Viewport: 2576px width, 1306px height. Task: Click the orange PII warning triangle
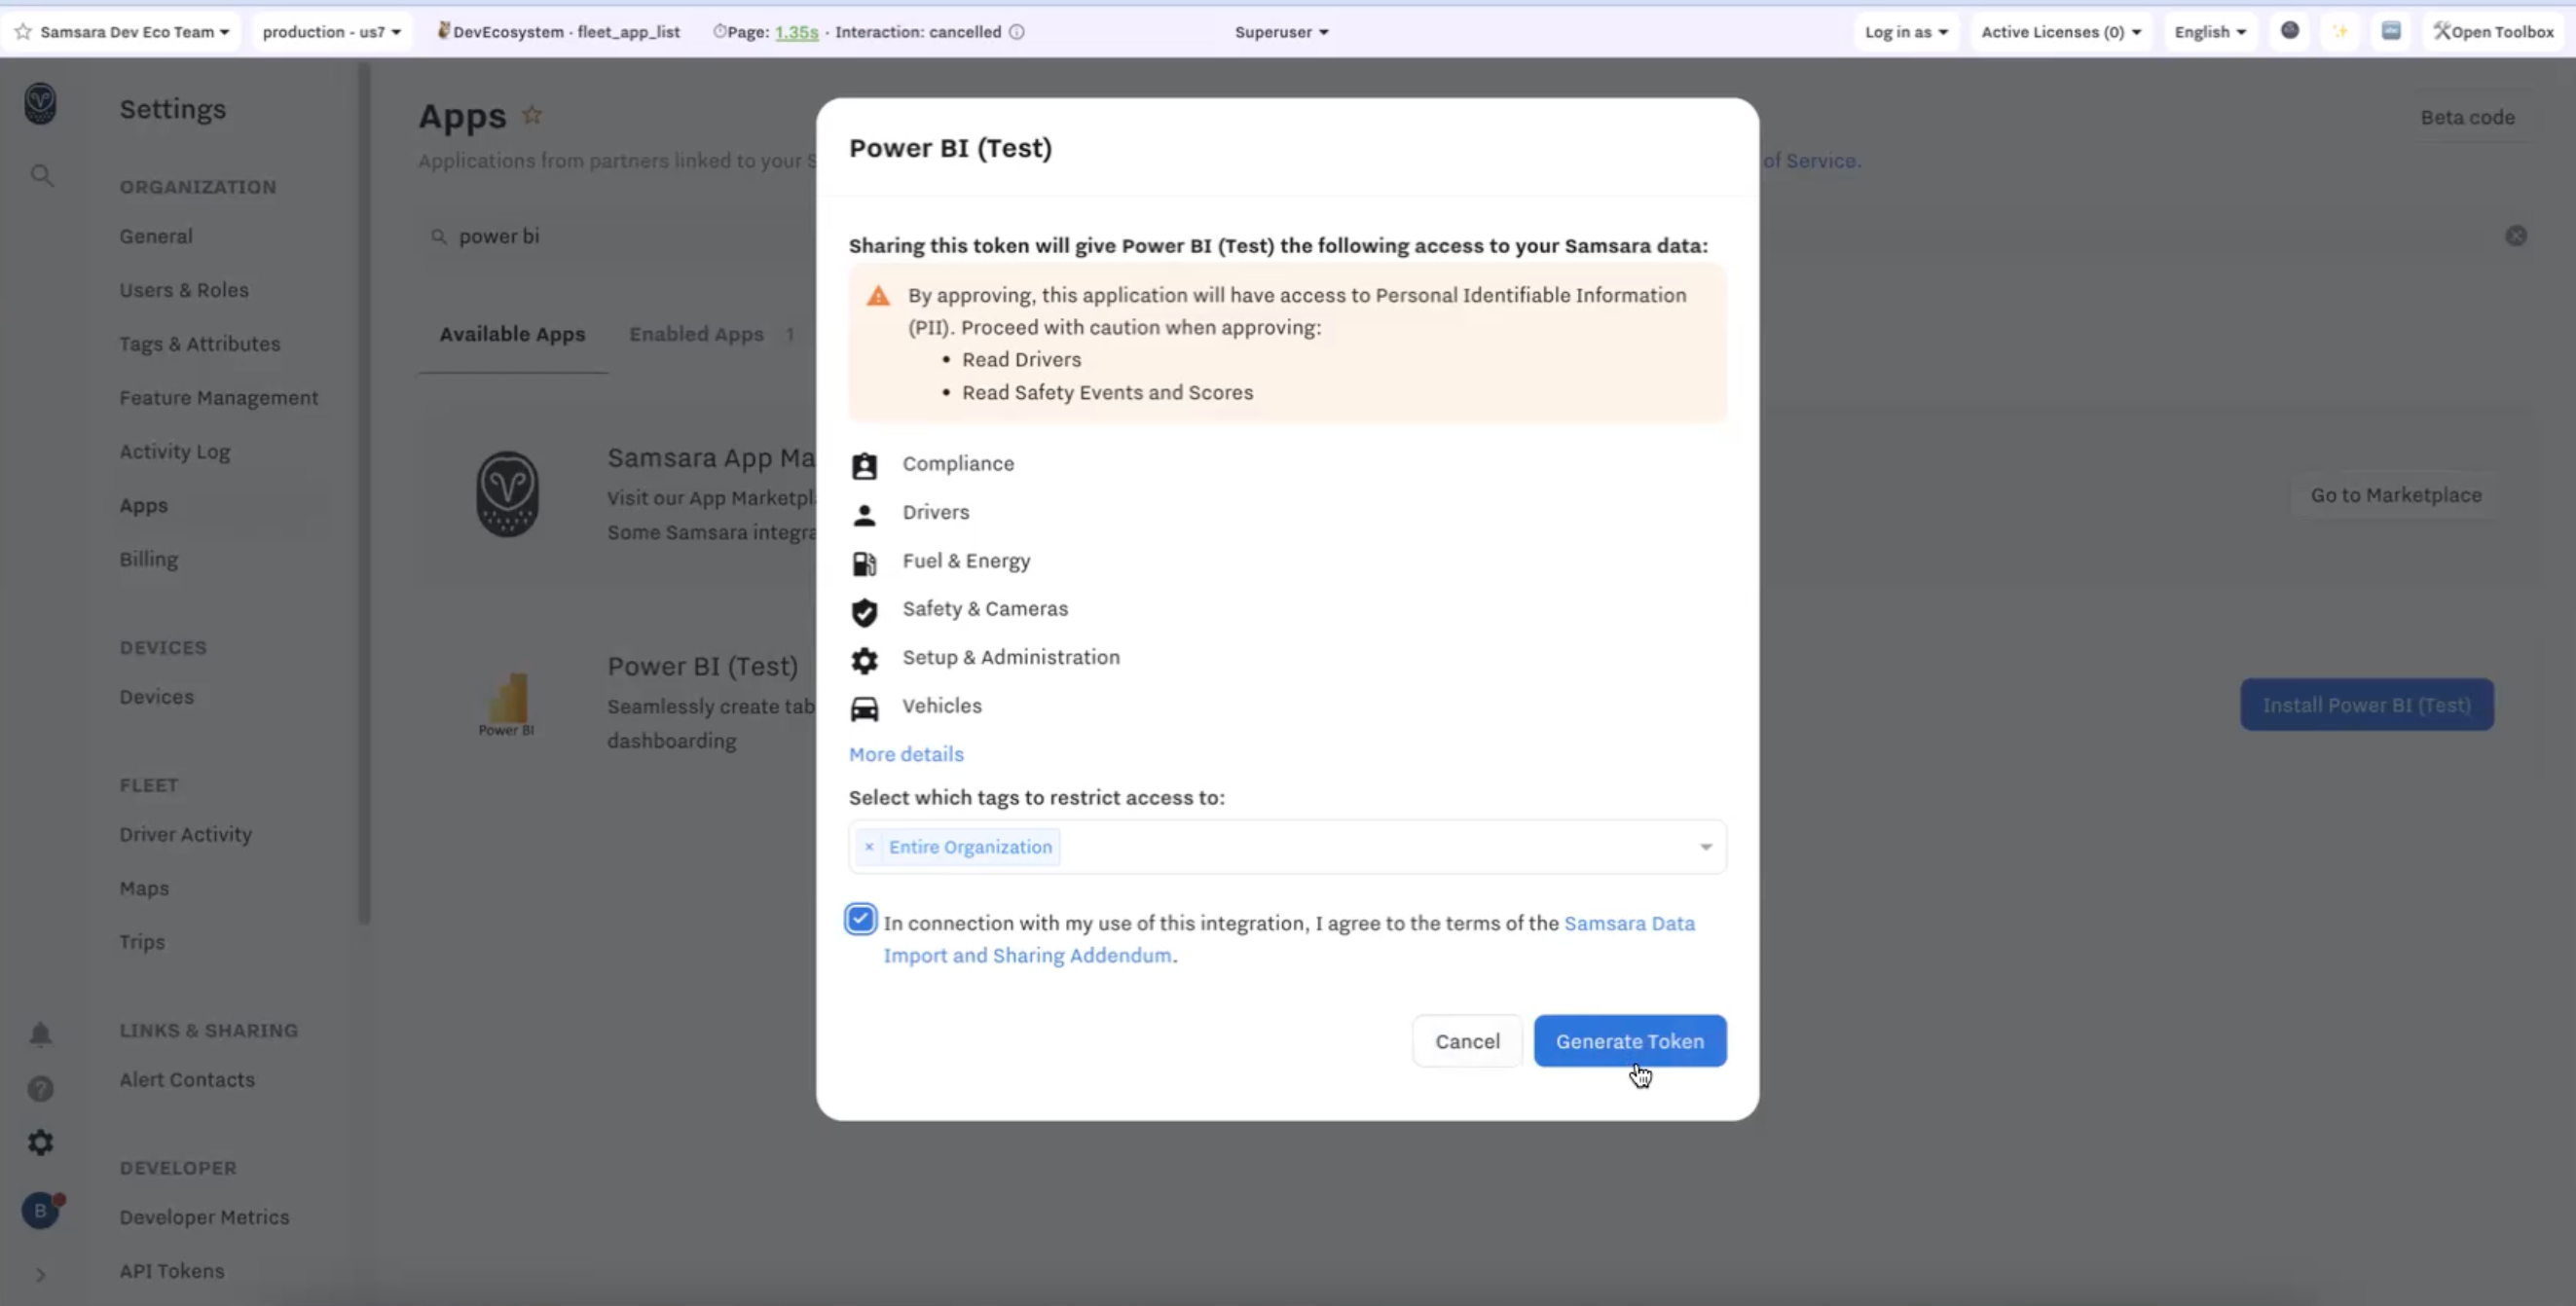point(878,296)
